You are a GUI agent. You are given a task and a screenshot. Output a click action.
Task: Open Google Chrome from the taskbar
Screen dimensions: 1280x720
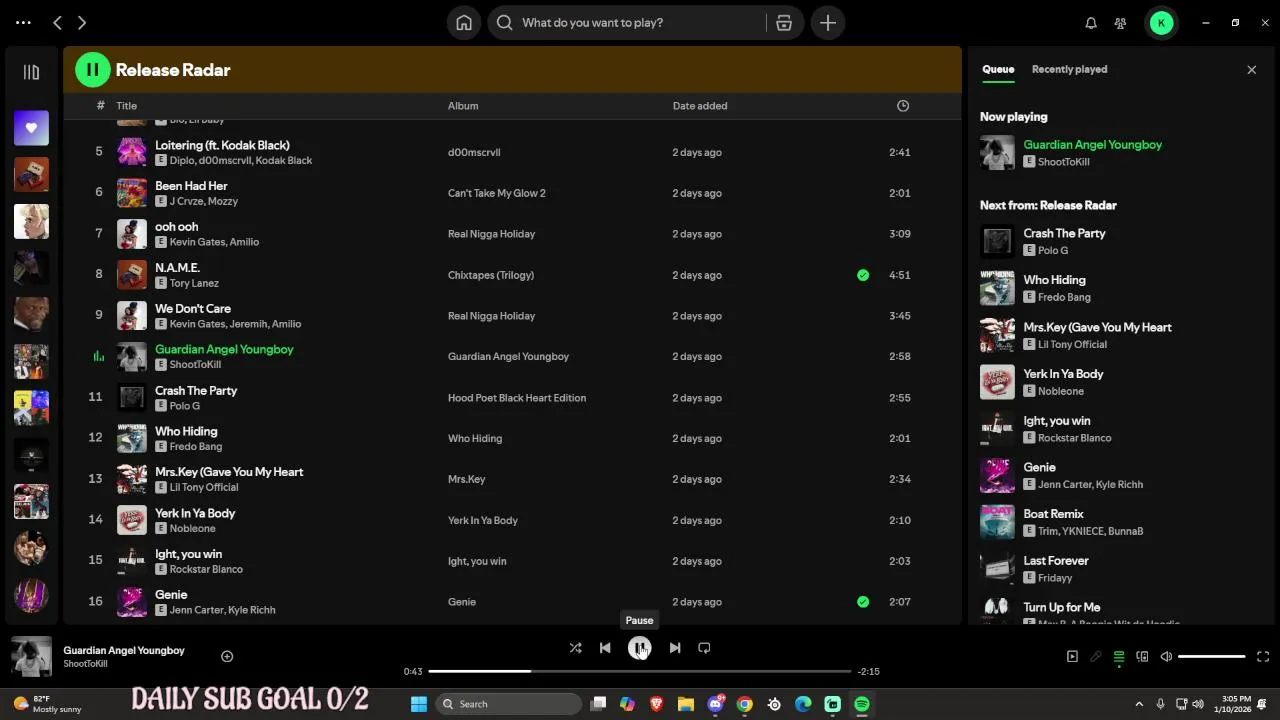pyautogui.click(x=745, y=704)
